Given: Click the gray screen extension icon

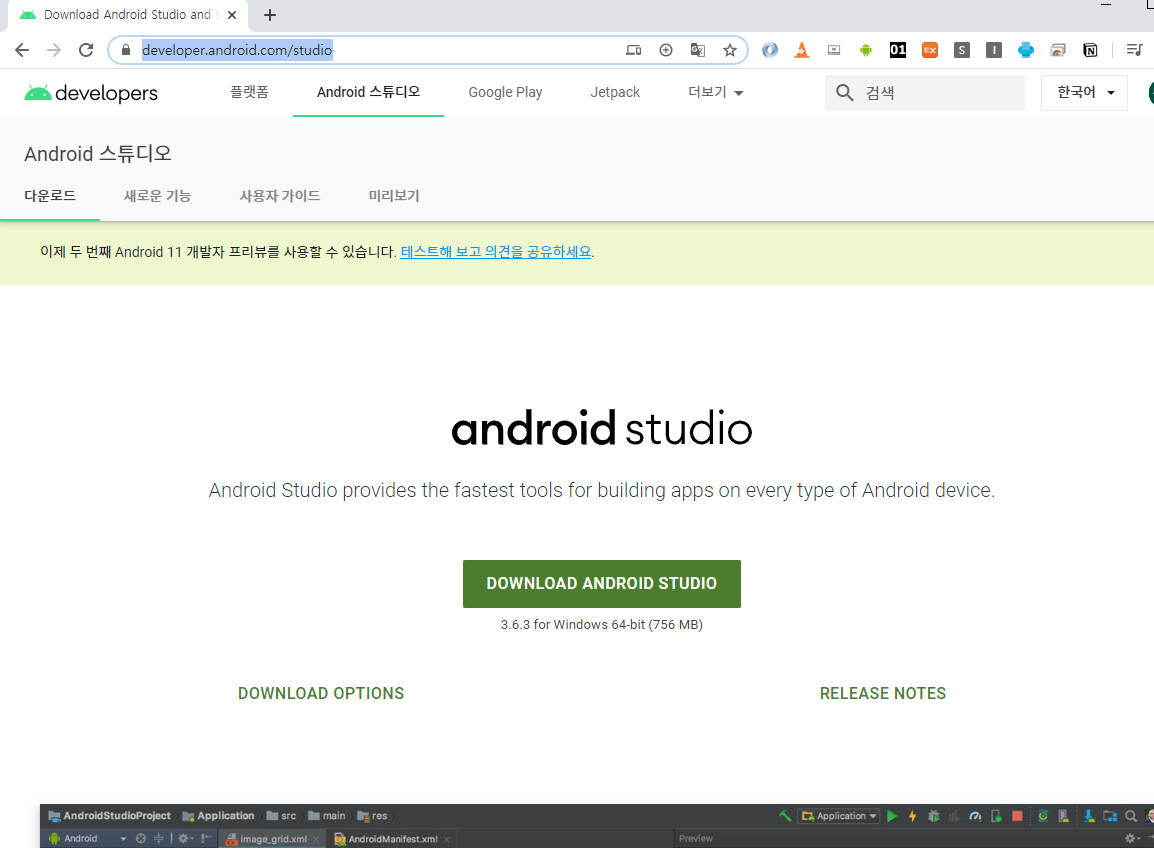Looking at the screenshot, I should (x=834, y=50).
